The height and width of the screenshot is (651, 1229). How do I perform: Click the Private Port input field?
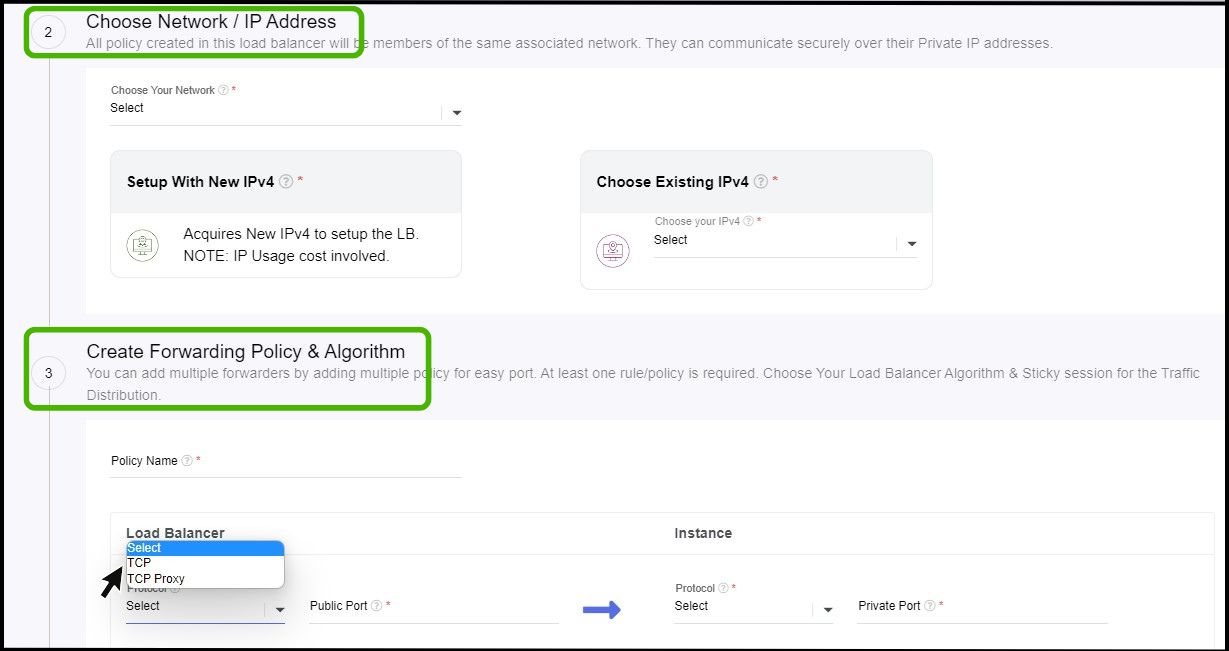tap(983, 610)
